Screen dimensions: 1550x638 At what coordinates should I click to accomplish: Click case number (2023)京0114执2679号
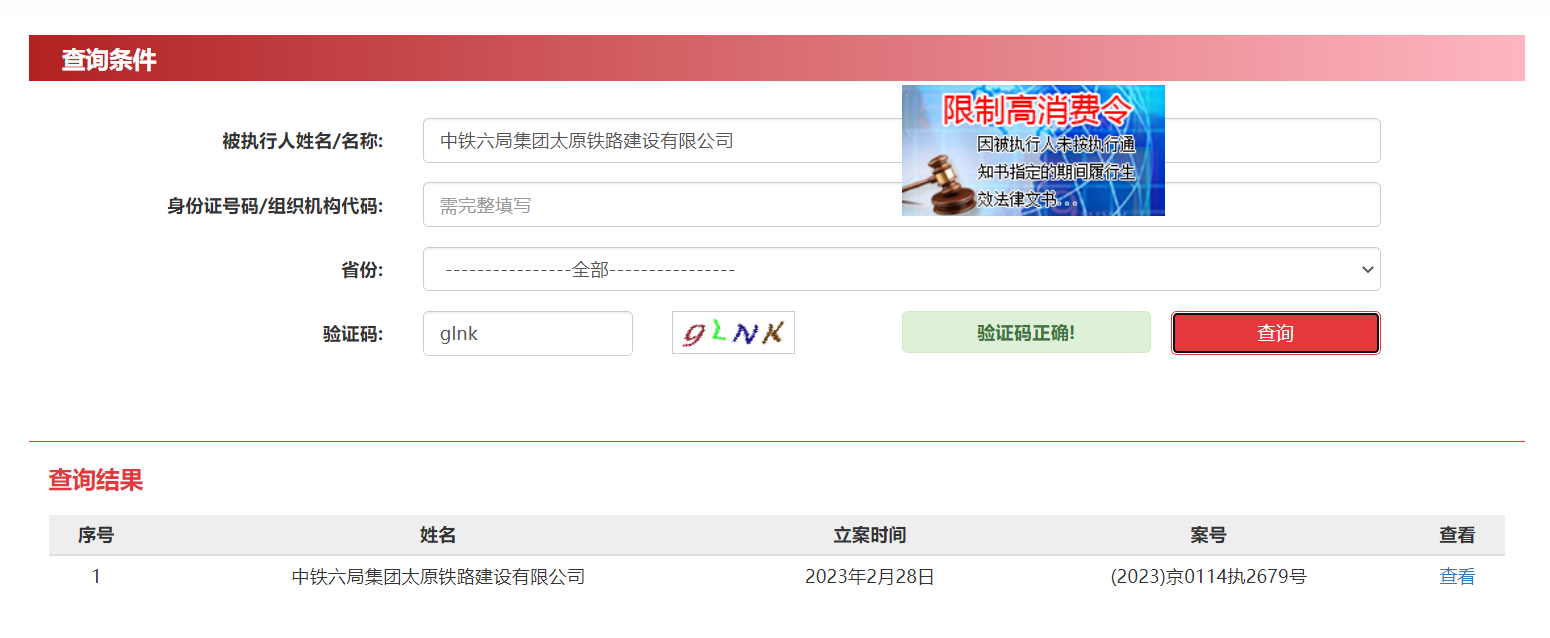[x=1208, y=577]
